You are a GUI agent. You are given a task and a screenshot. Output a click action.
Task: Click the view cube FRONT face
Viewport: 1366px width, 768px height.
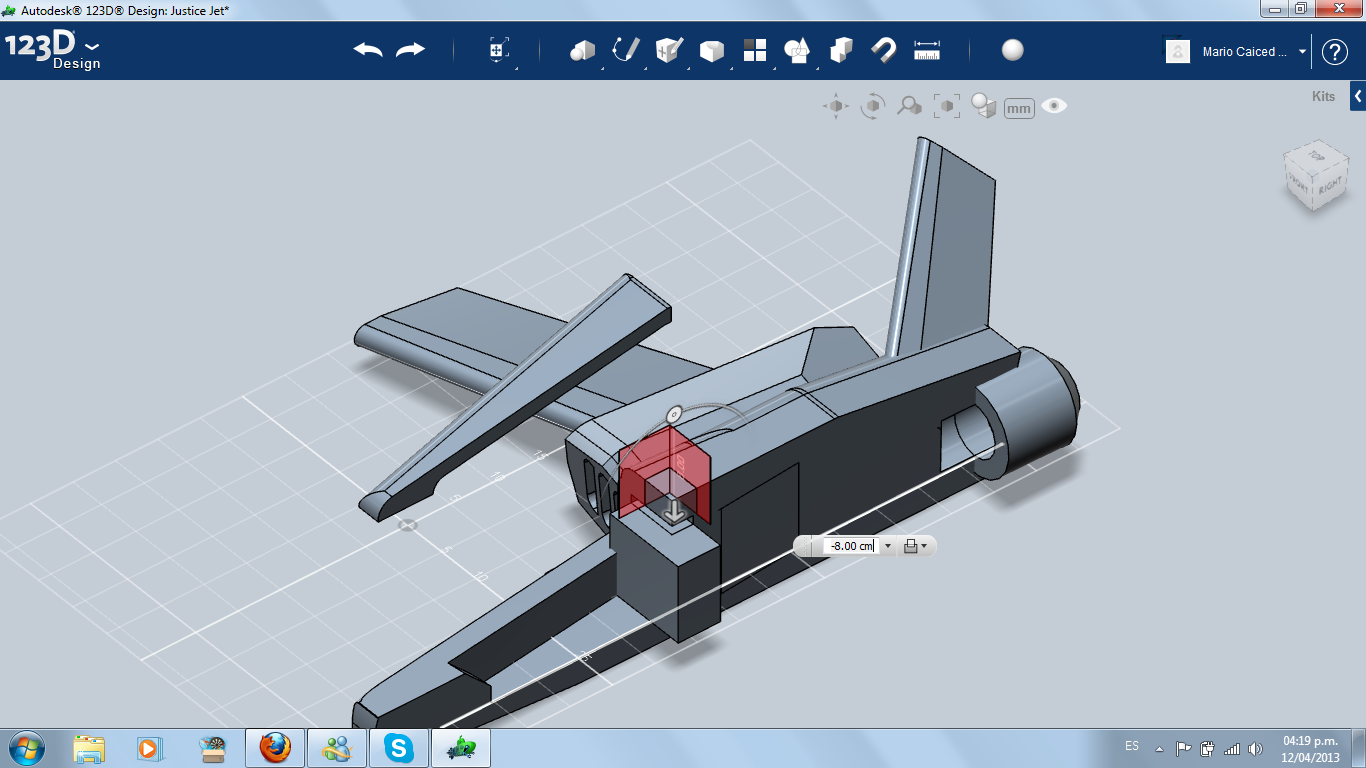click(1298, 182)
